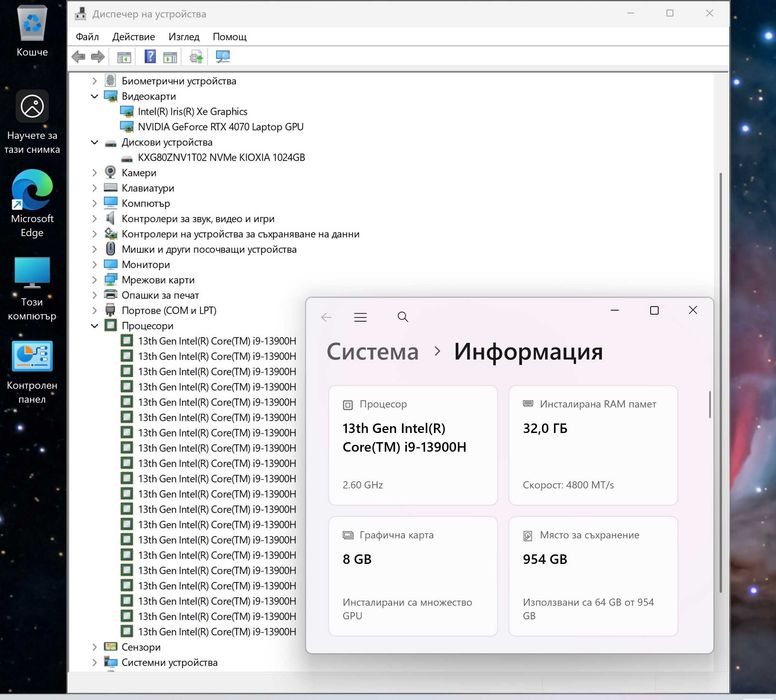Click the show/hide console tree toolbar icon
Viewport: 776px width, 700px height.
[x=124, y=57]
